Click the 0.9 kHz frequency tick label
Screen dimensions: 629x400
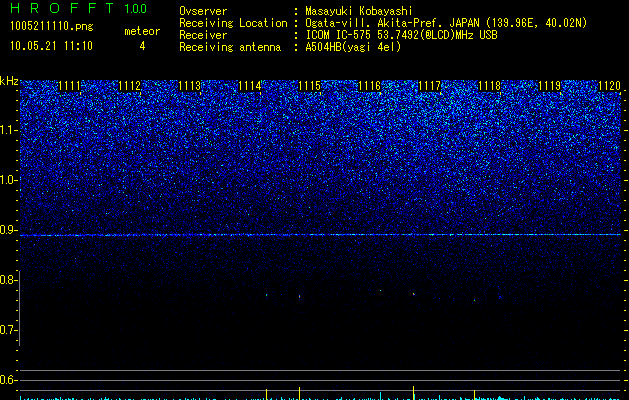(7, 230)
